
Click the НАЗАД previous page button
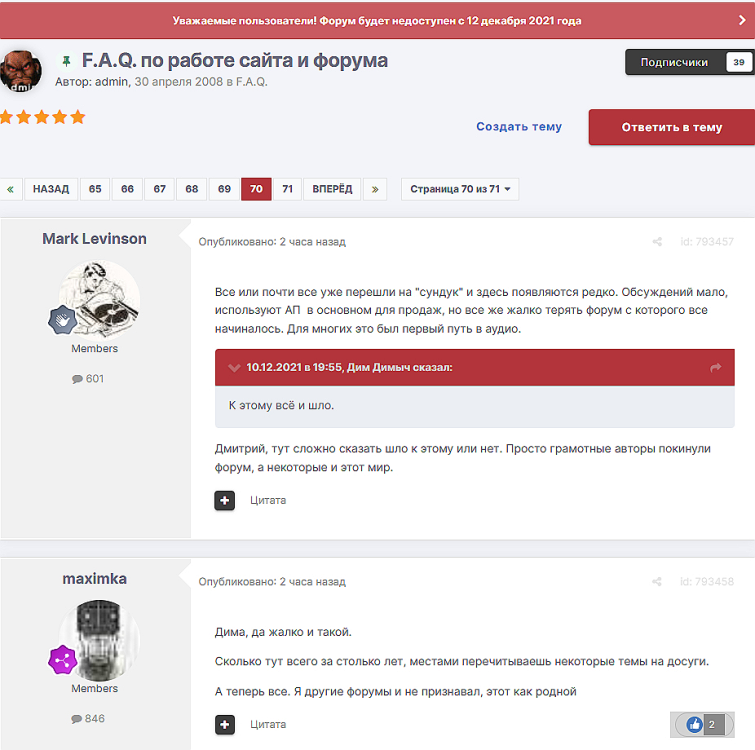point(51,189)
